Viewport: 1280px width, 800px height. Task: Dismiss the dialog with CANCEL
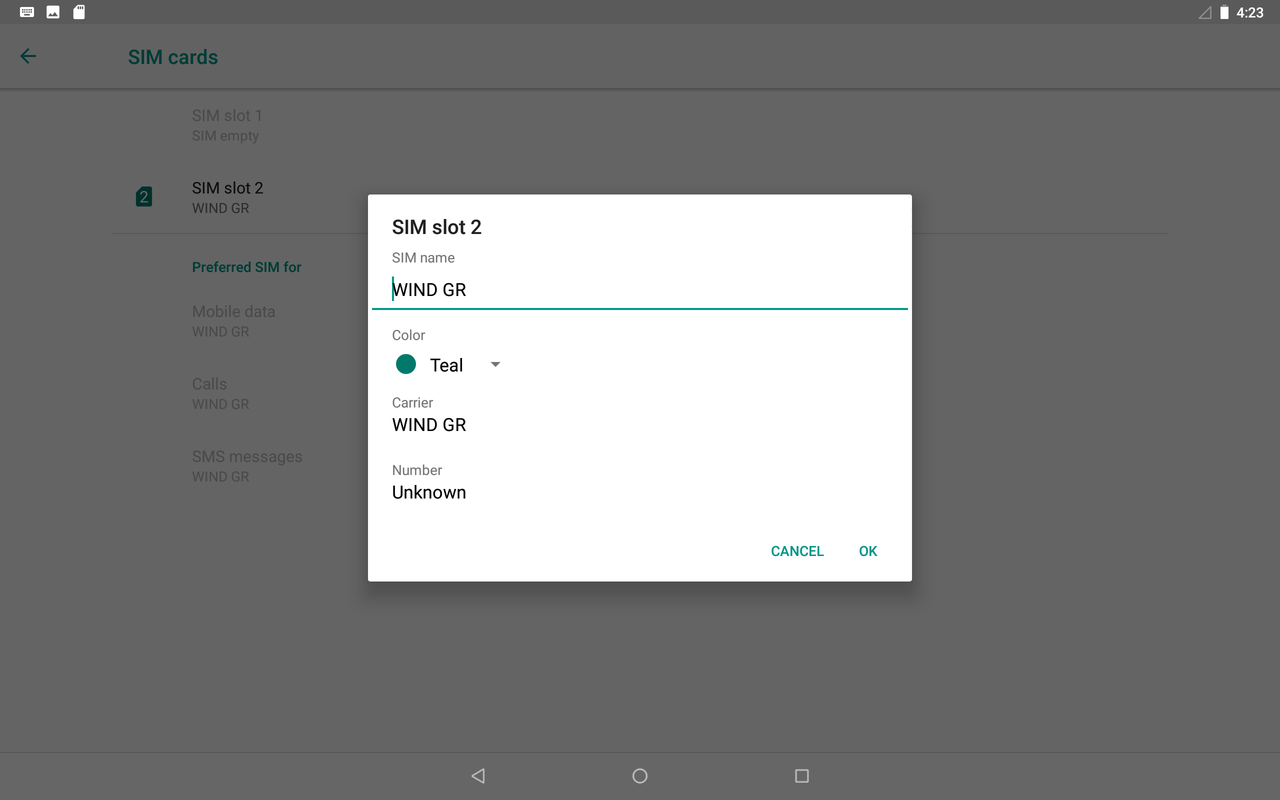(x=796, y=551)
